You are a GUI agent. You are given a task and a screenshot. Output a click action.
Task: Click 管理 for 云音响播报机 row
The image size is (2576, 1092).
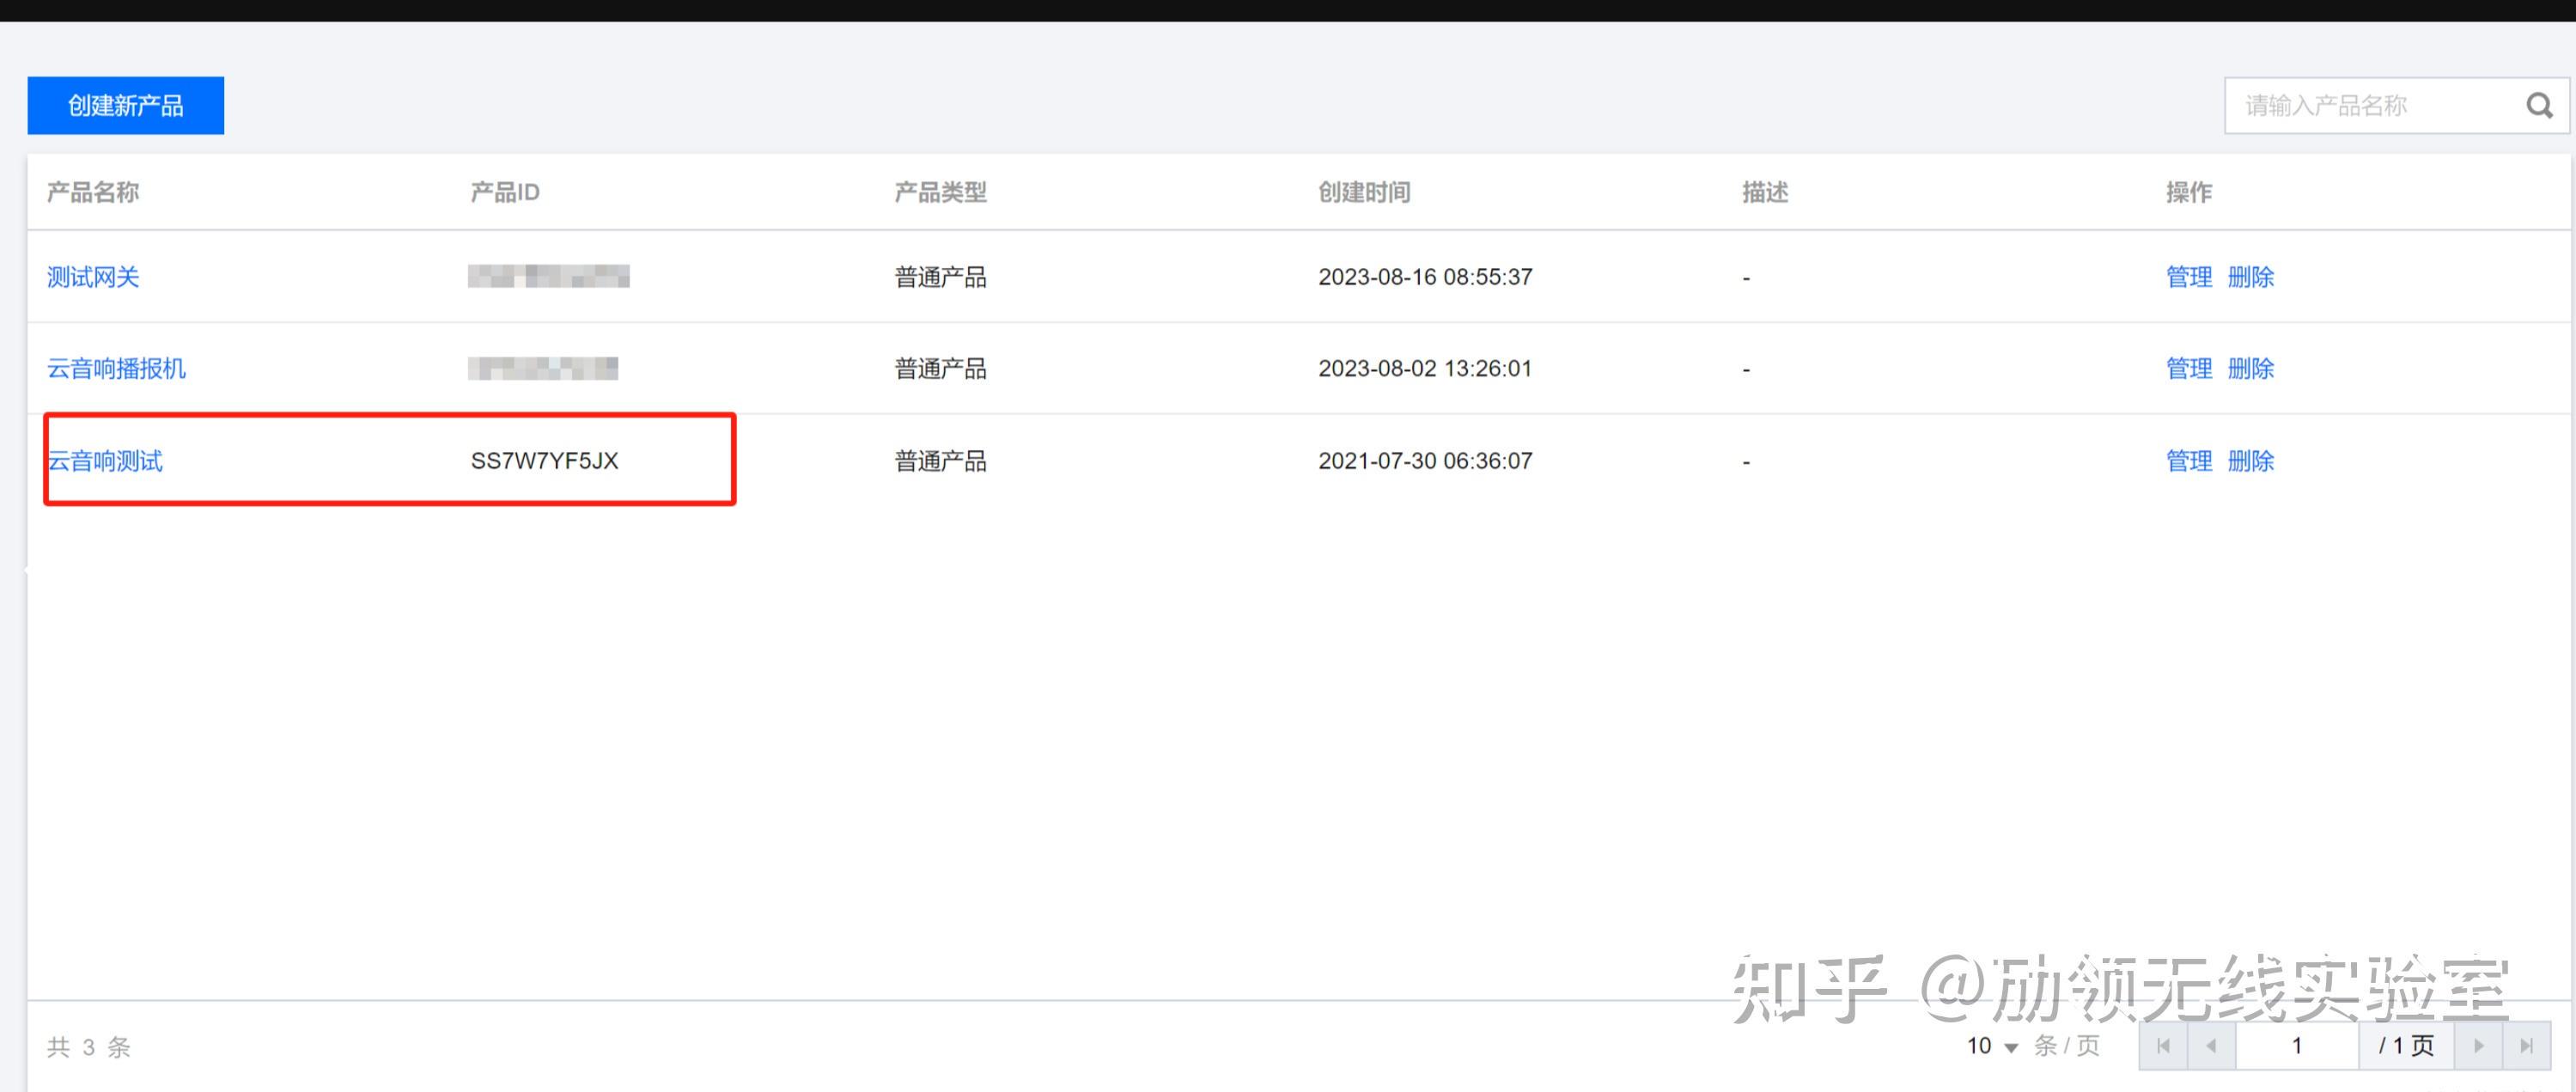tap(2189, 369)
